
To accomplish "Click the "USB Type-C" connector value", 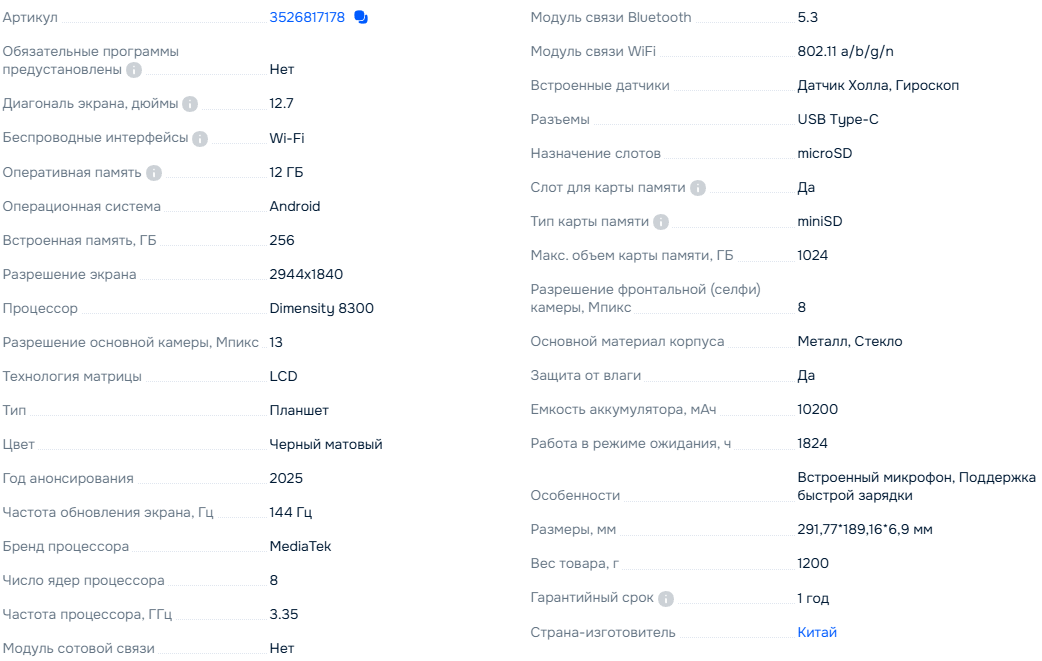I will 838,119.
